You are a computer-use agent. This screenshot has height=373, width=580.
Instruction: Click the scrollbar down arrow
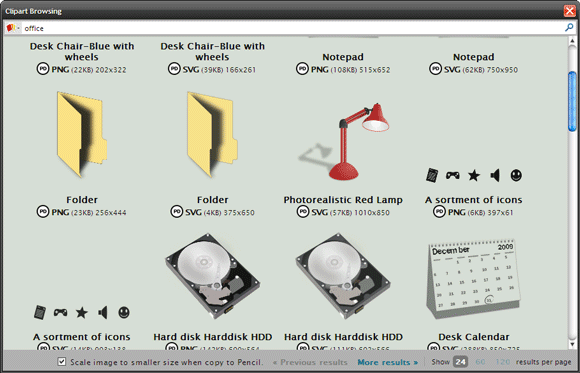point(572,345)
